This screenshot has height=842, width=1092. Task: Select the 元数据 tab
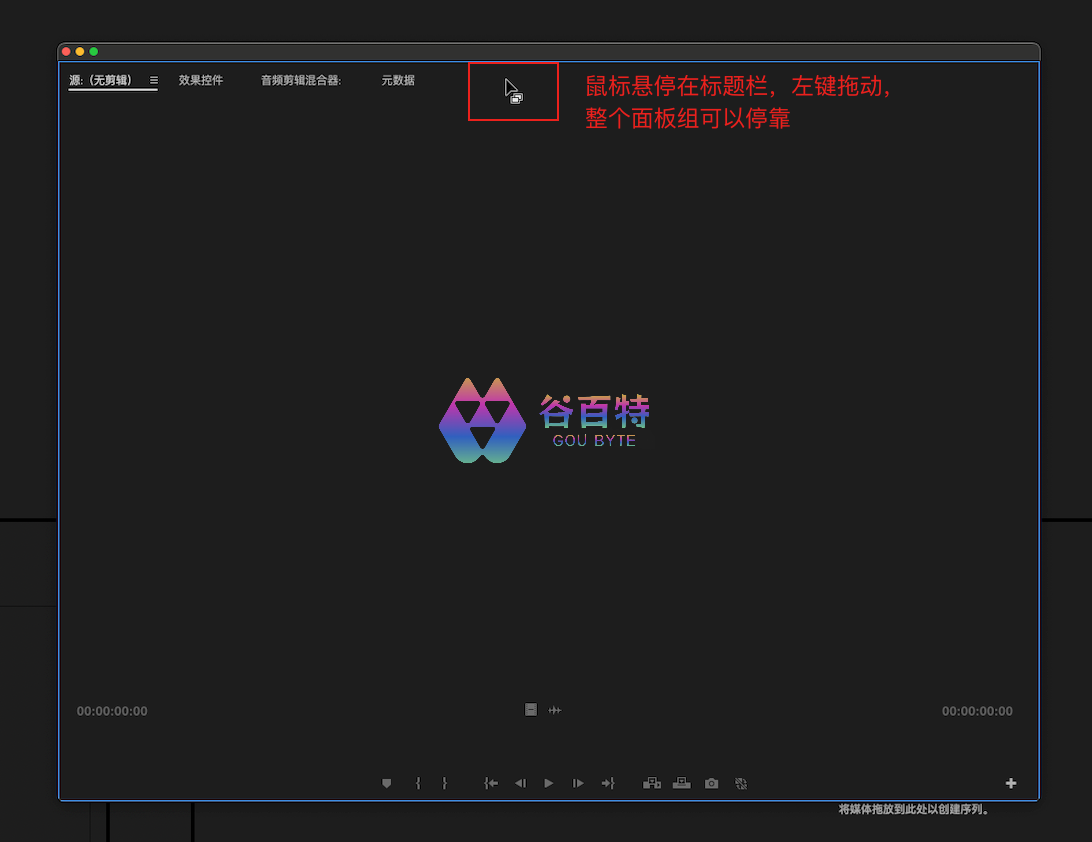click(398, 80)
